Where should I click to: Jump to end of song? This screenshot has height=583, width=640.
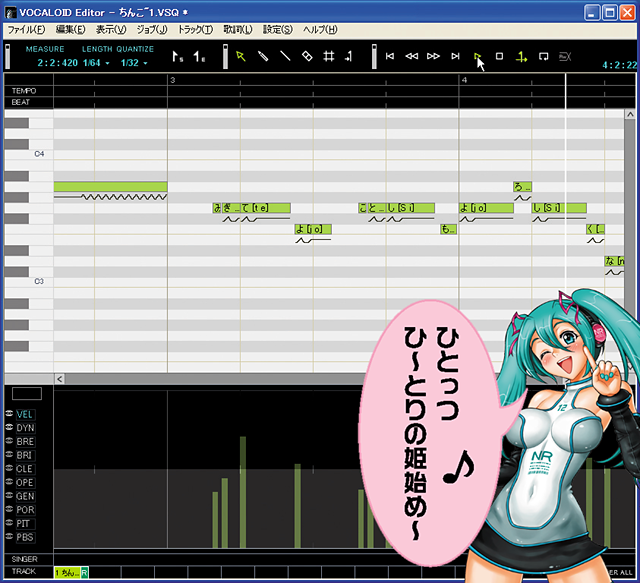pyautogui.click(x=456, y=56)
